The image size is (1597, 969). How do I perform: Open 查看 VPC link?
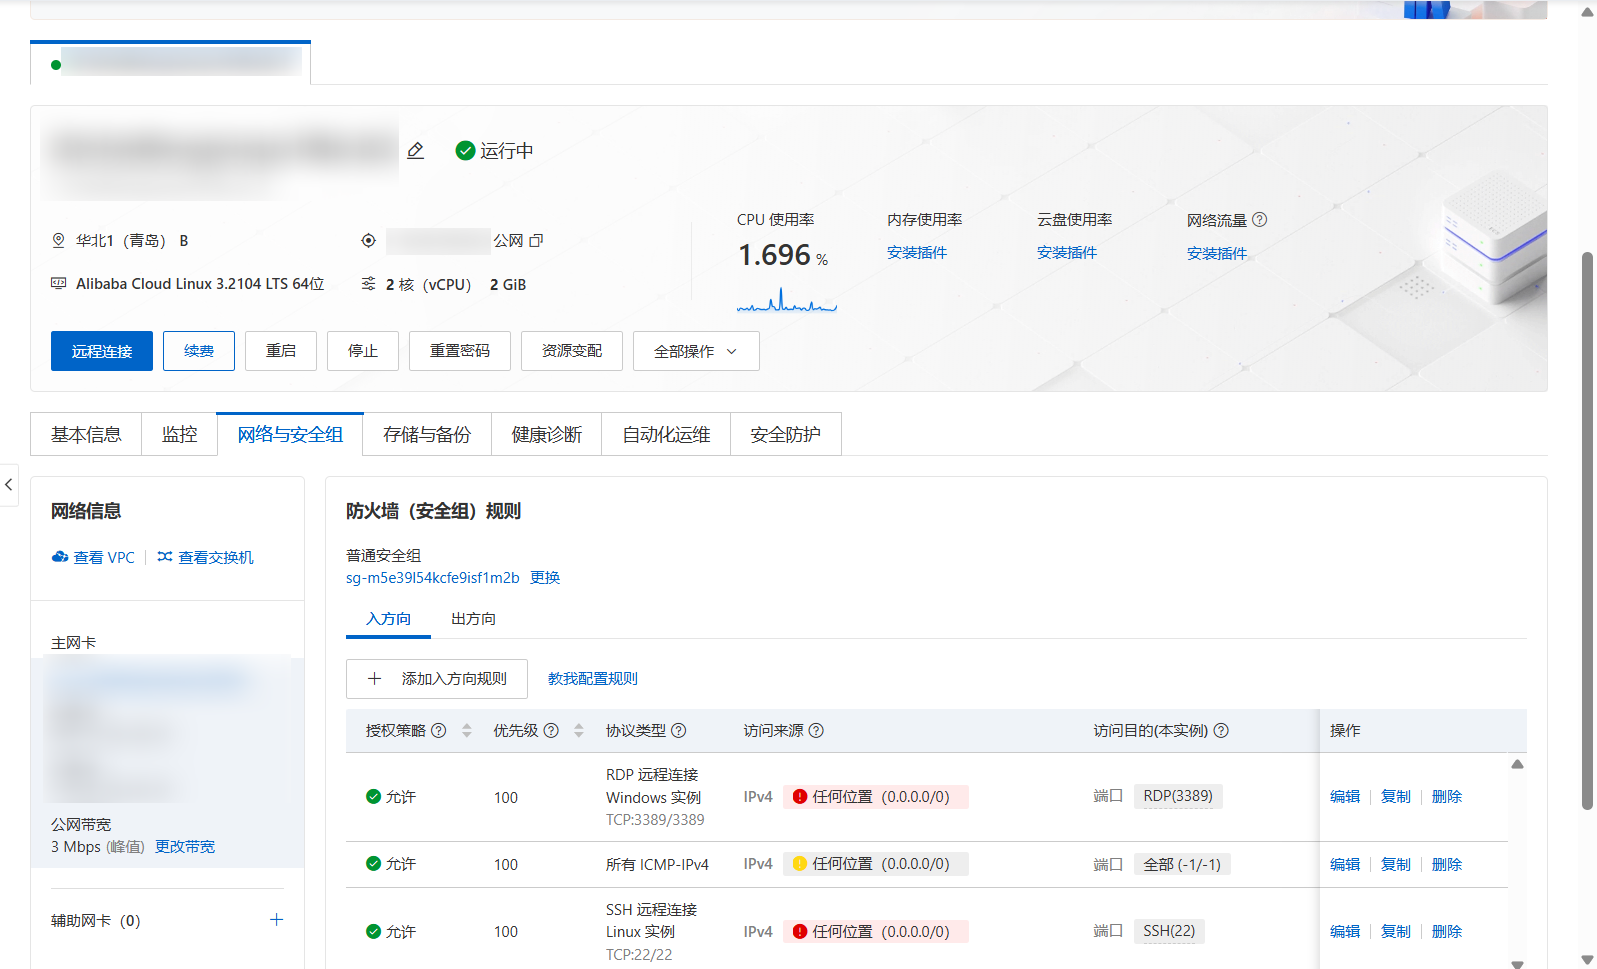[93, 558]
